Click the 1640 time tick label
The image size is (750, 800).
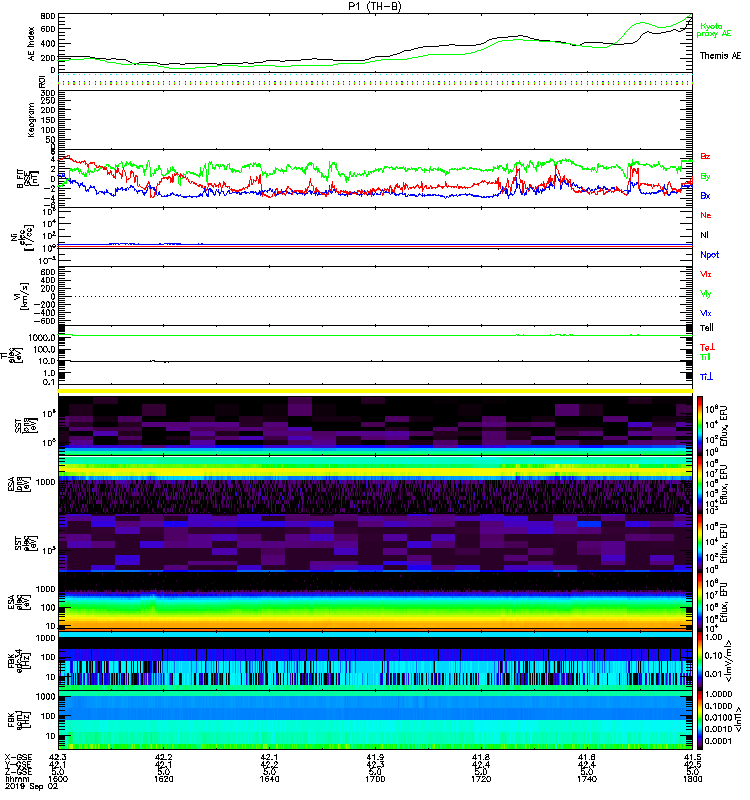[269, 779]
